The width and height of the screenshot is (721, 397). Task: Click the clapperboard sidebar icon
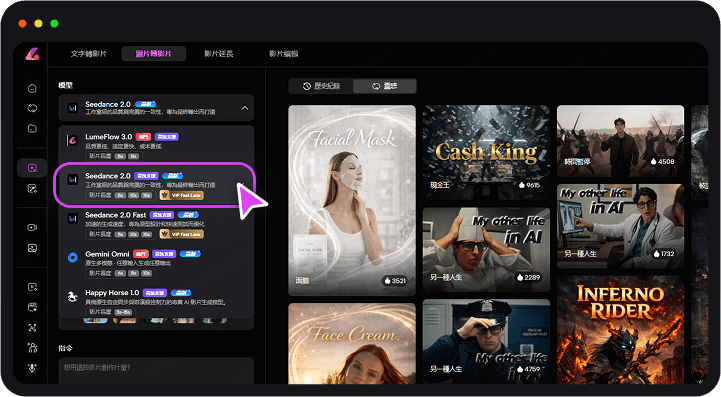(32, 307)
